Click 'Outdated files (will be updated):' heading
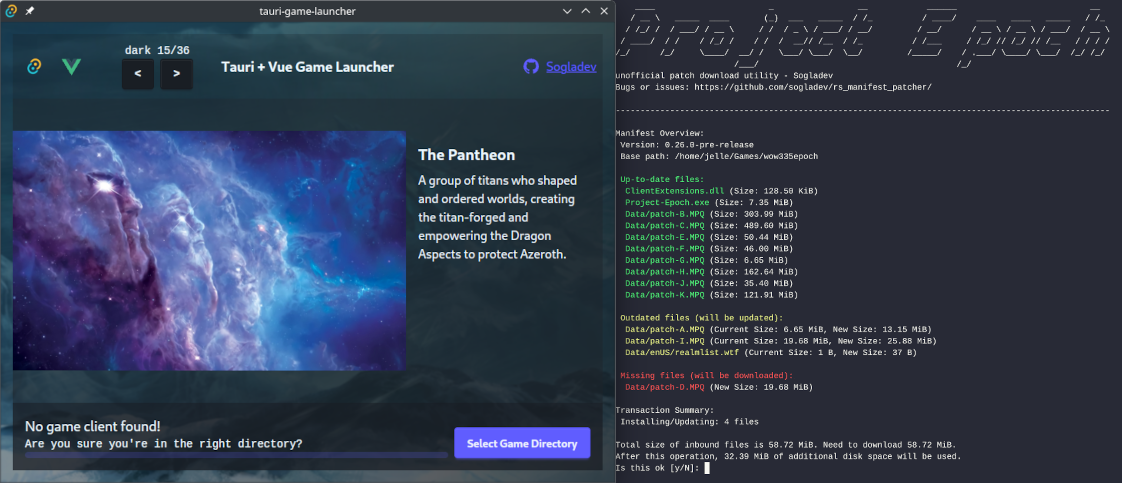Viewport: 1122px width, 483px height. click(701, 318)
